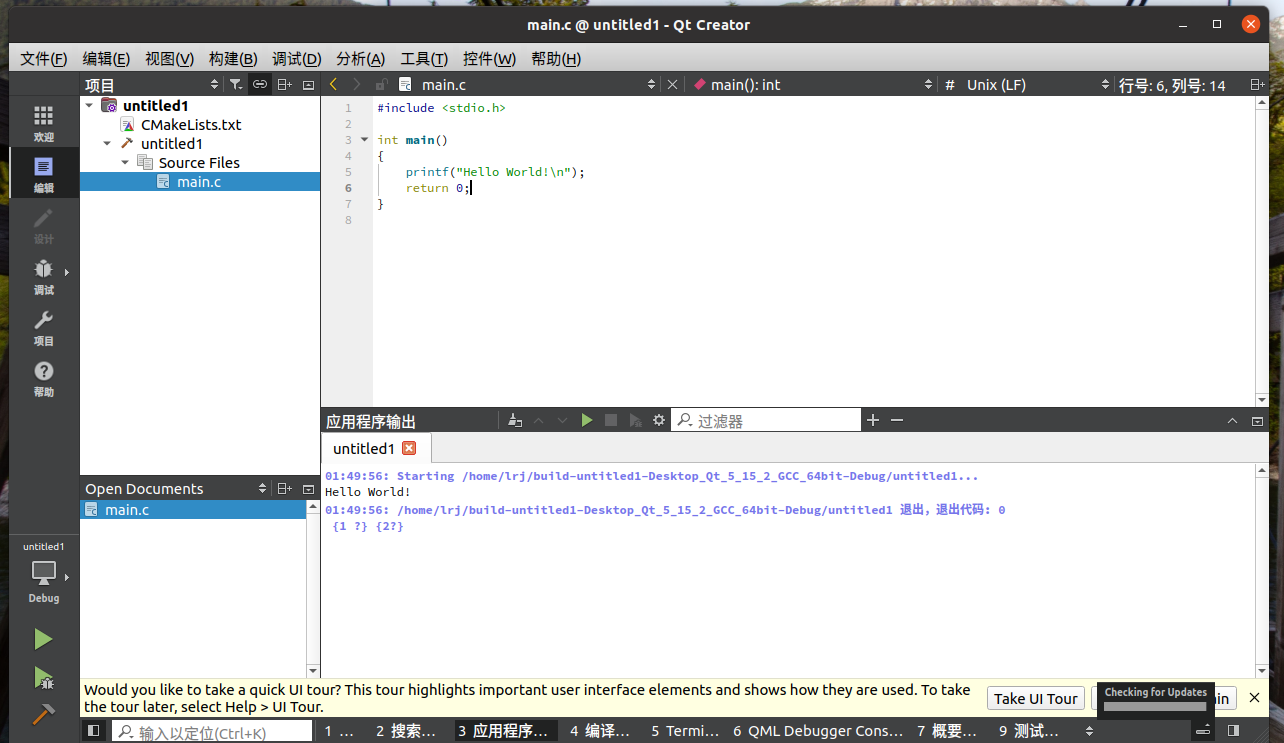This screenshot has height=743, width=1284.
Task: Open the 7 概要 pane
Action: [947, 731]
